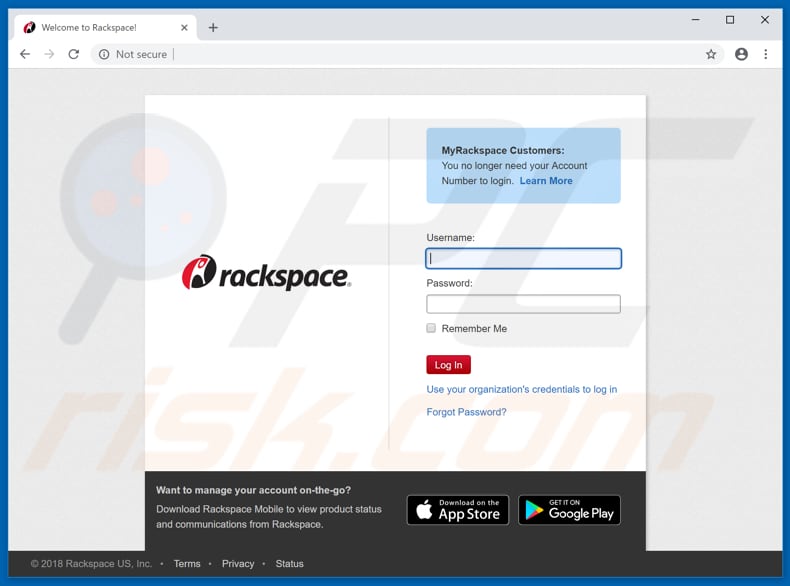Select the Welcome to Rackspace! tab
The height and width of the screenshot is (586, 790).
click(x=105, y=28)
